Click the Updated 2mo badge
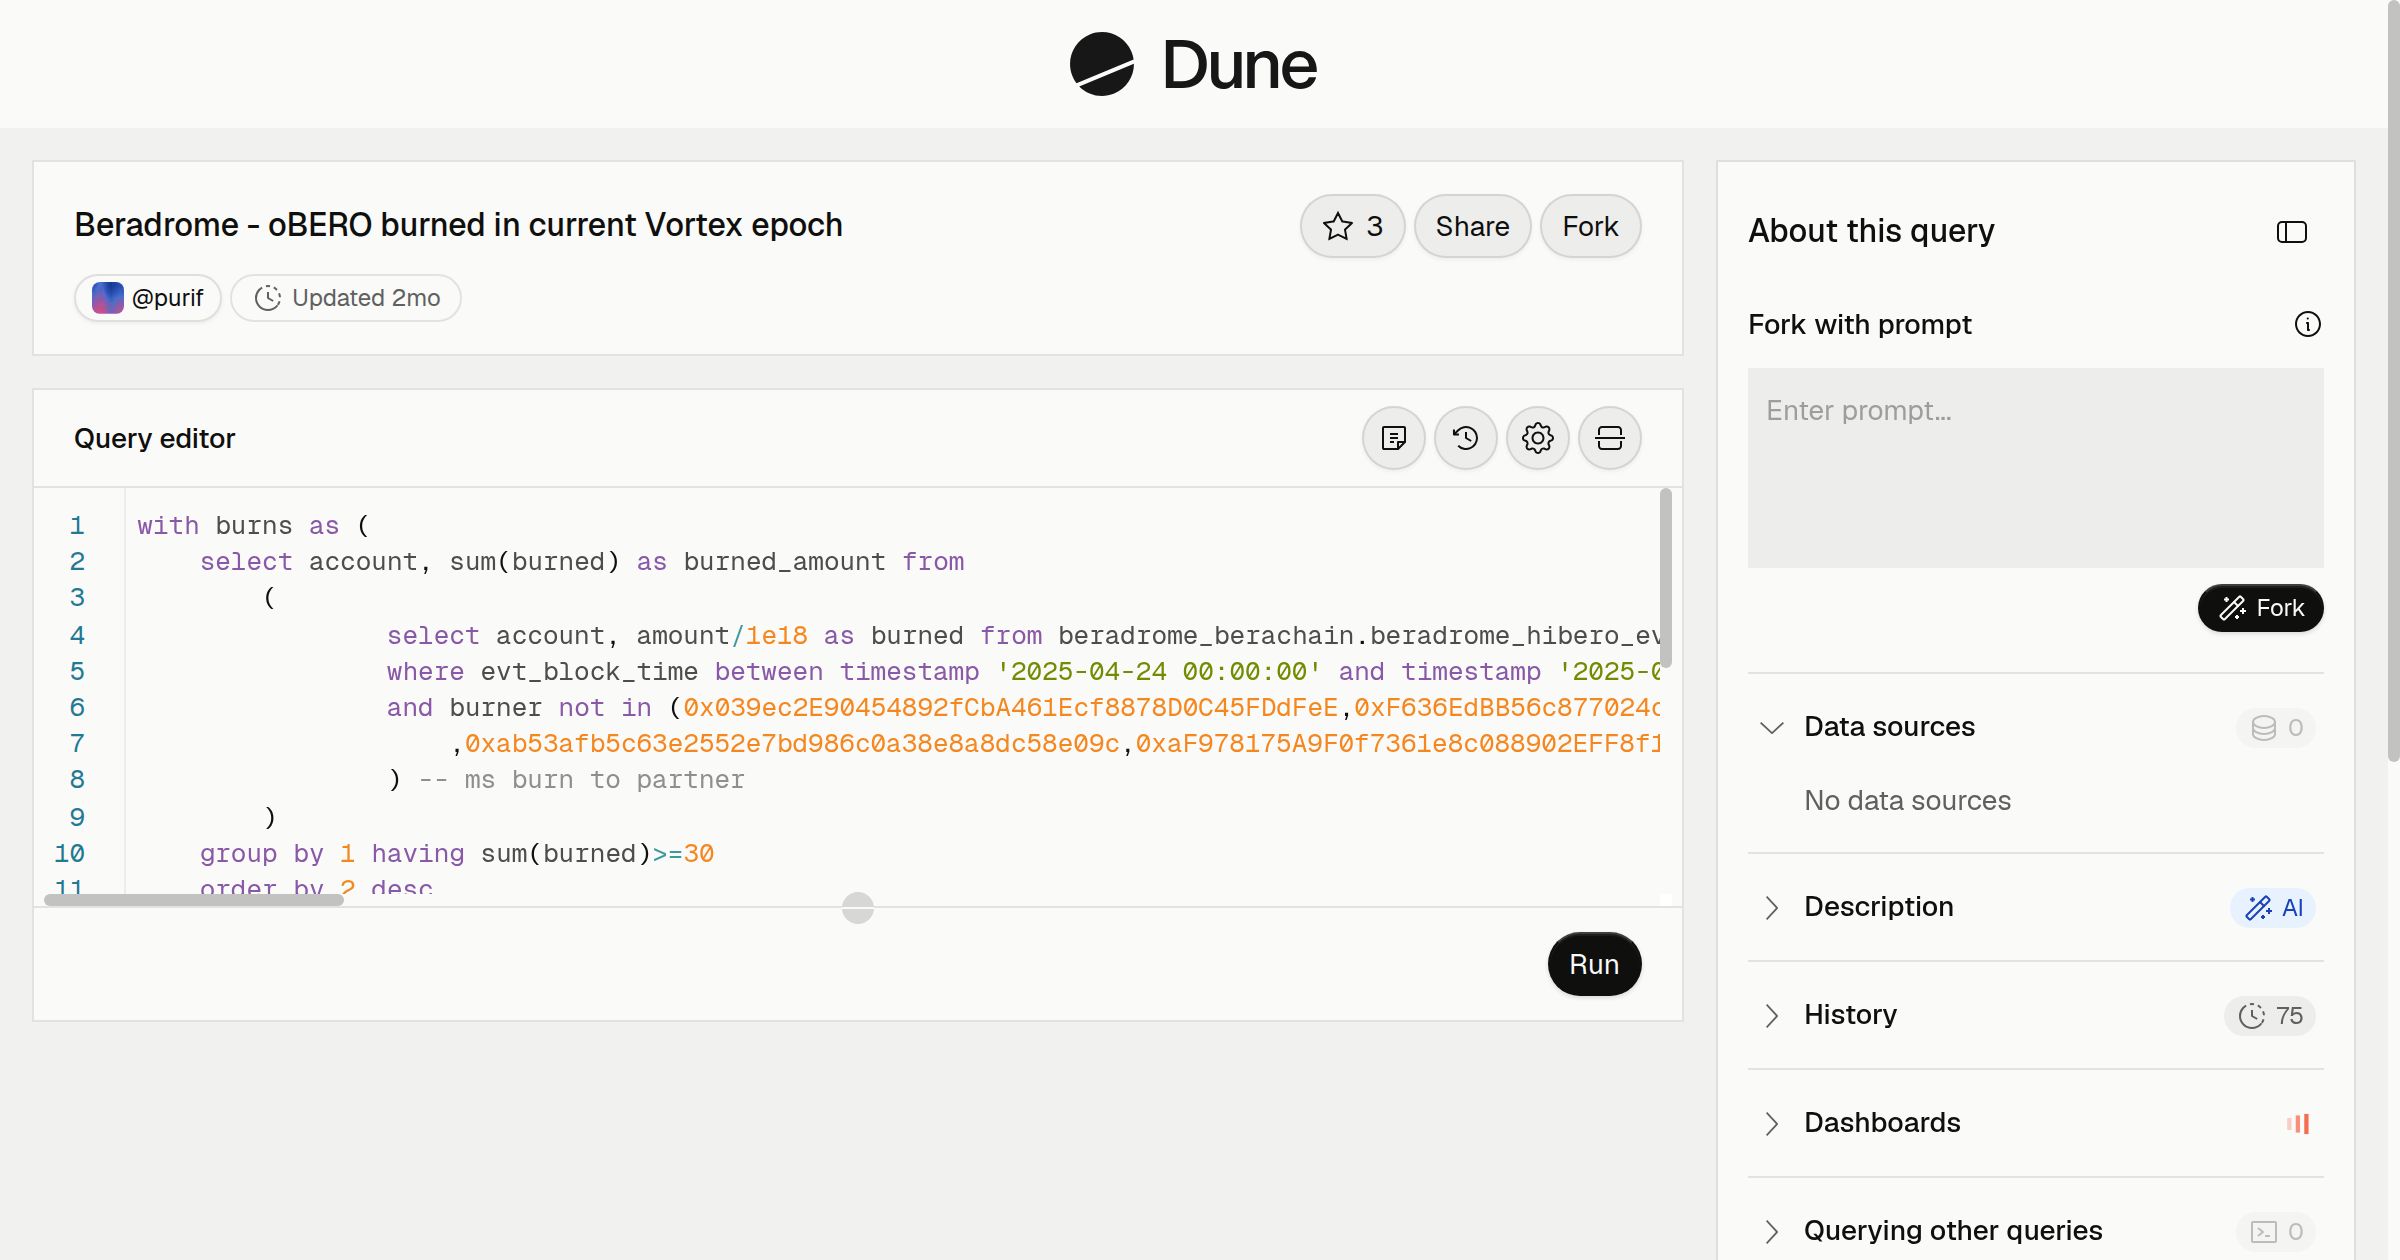The height and width of the screenshot is (1260, 2400). 346,298
